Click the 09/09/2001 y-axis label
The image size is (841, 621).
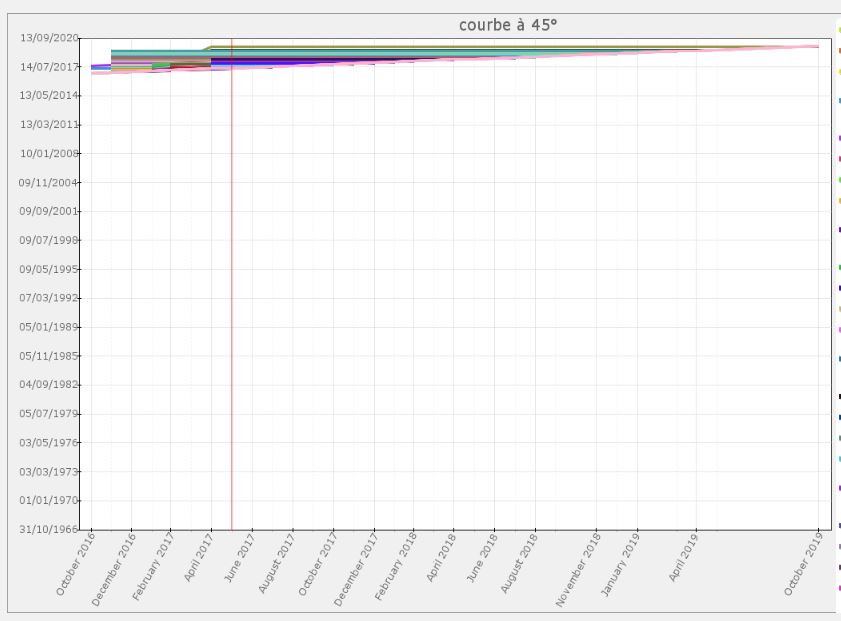(49, 212)
